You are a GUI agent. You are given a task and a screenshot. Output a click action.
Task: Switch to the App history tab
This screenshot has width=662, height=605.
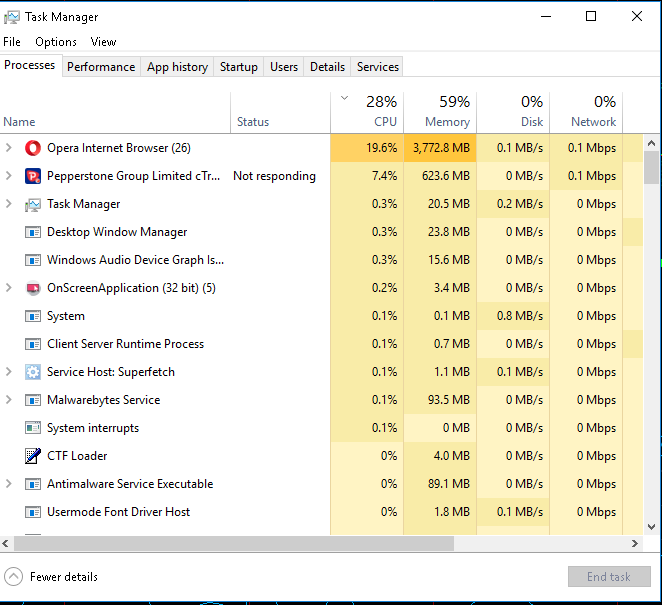[x=177, y=67]
